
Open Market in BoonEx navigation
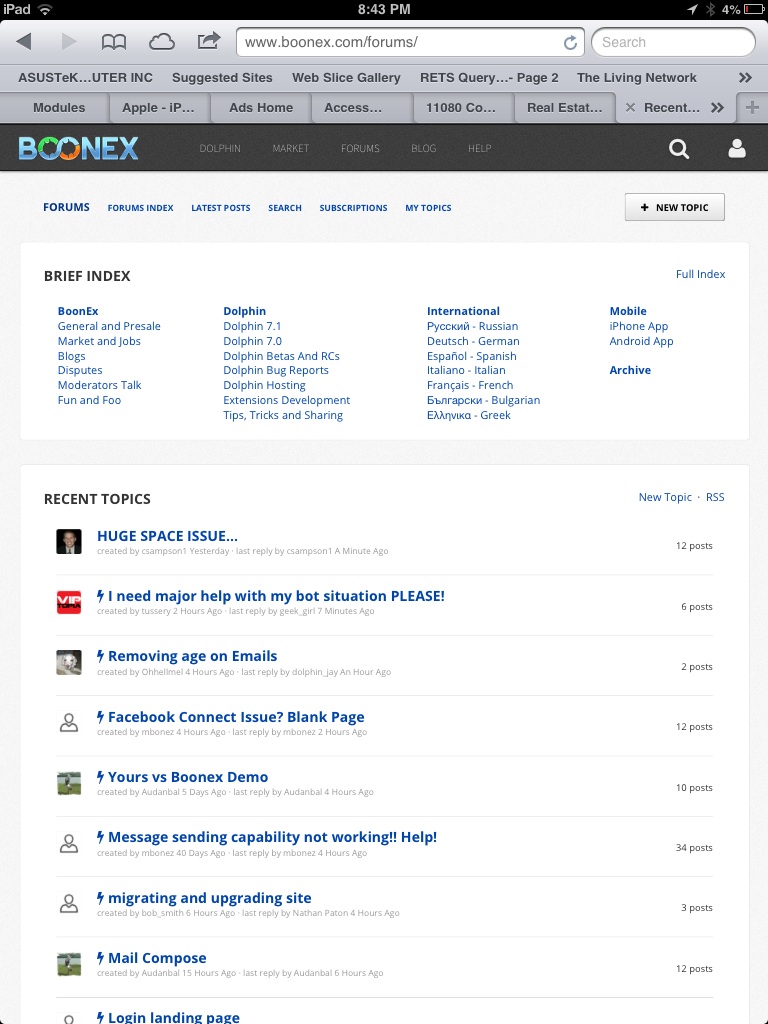(x=290, y=149)
